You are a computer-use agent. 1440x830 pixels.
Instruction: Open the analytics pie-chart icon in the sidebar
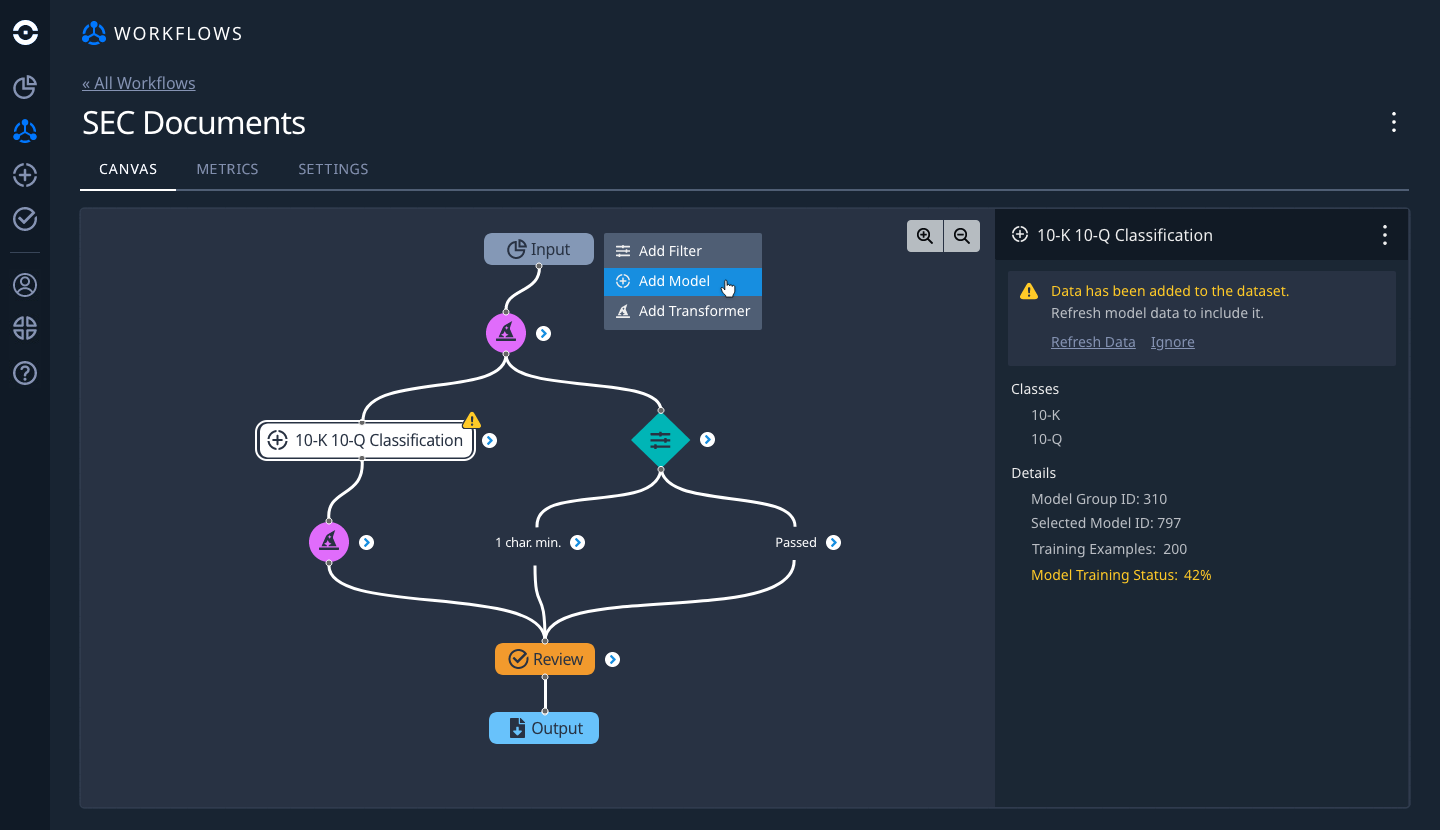click(24, 87)
